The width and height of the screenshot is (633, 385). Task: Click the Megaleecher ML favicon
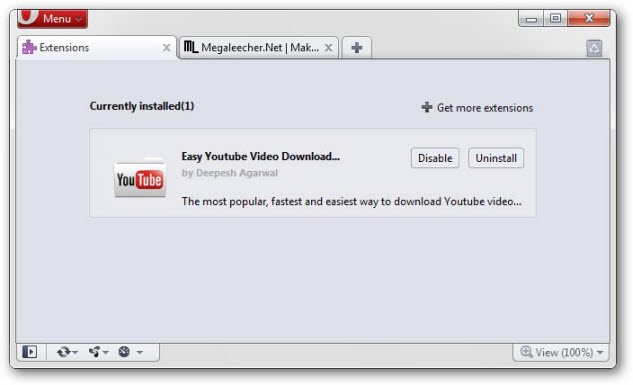click(x=191, y=47)
